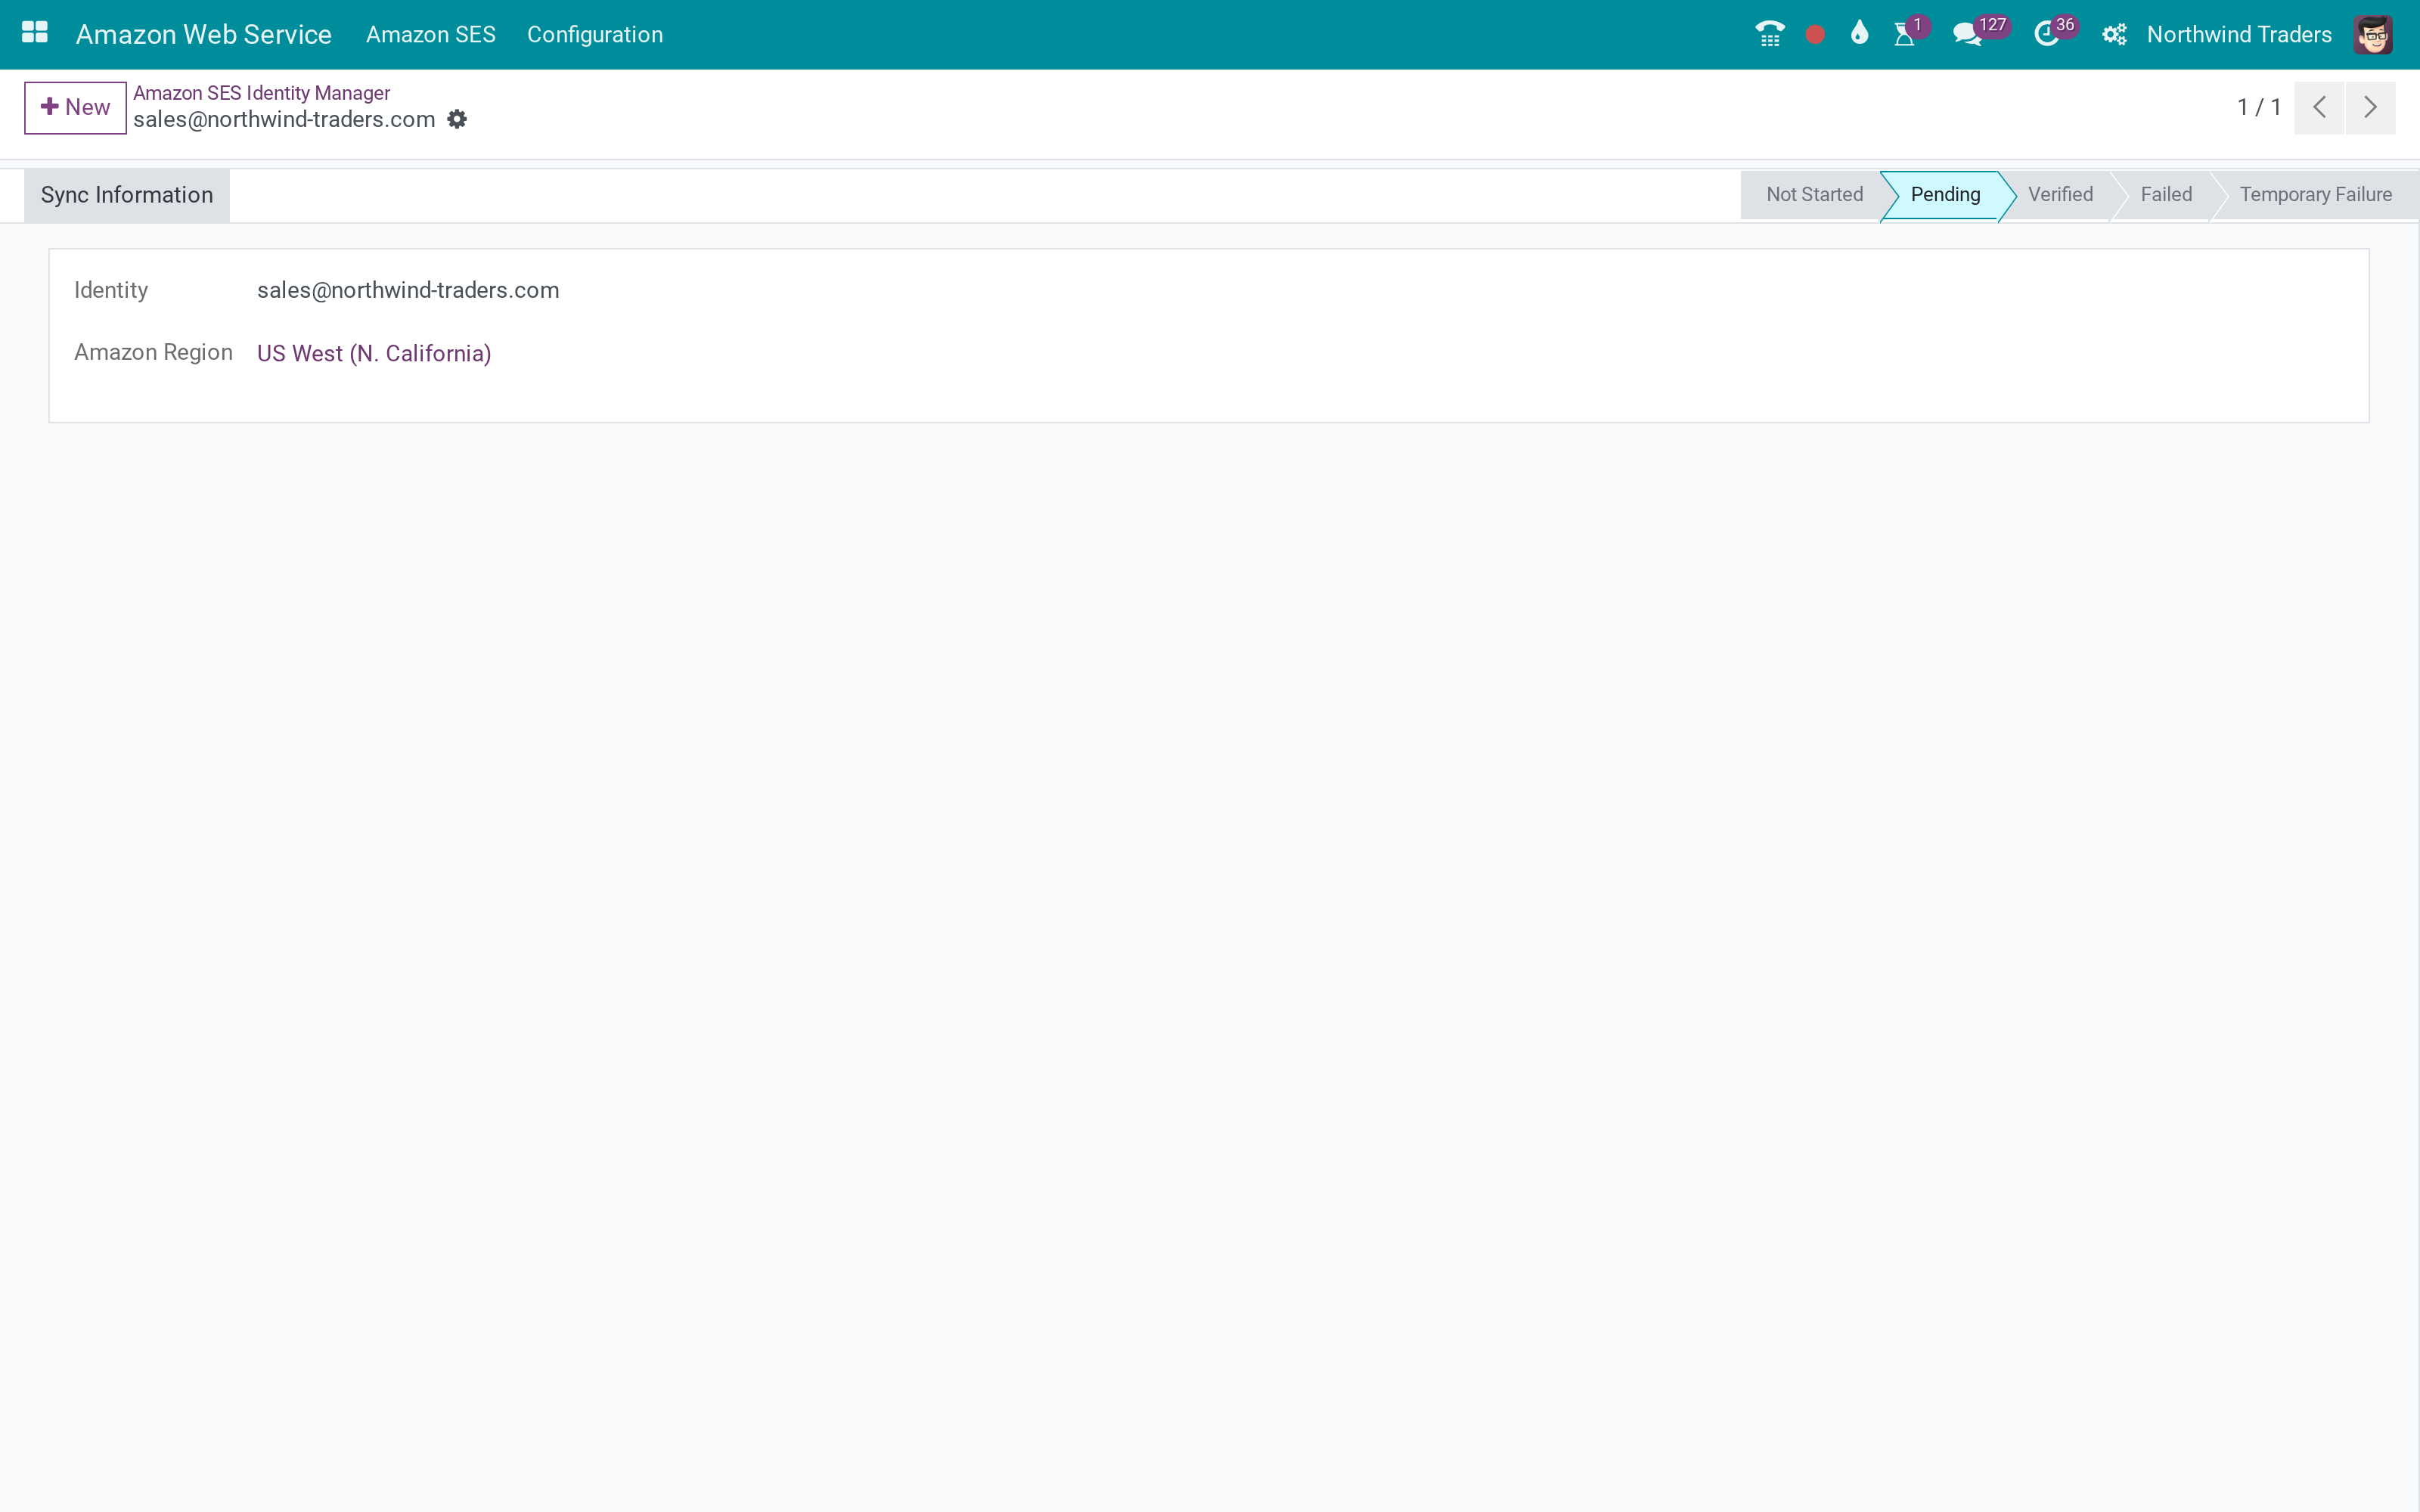Open the US West (N. California) region link
Image resolution: width=2420 pixels, height=1512 pixels.
(x=374, y=354)
